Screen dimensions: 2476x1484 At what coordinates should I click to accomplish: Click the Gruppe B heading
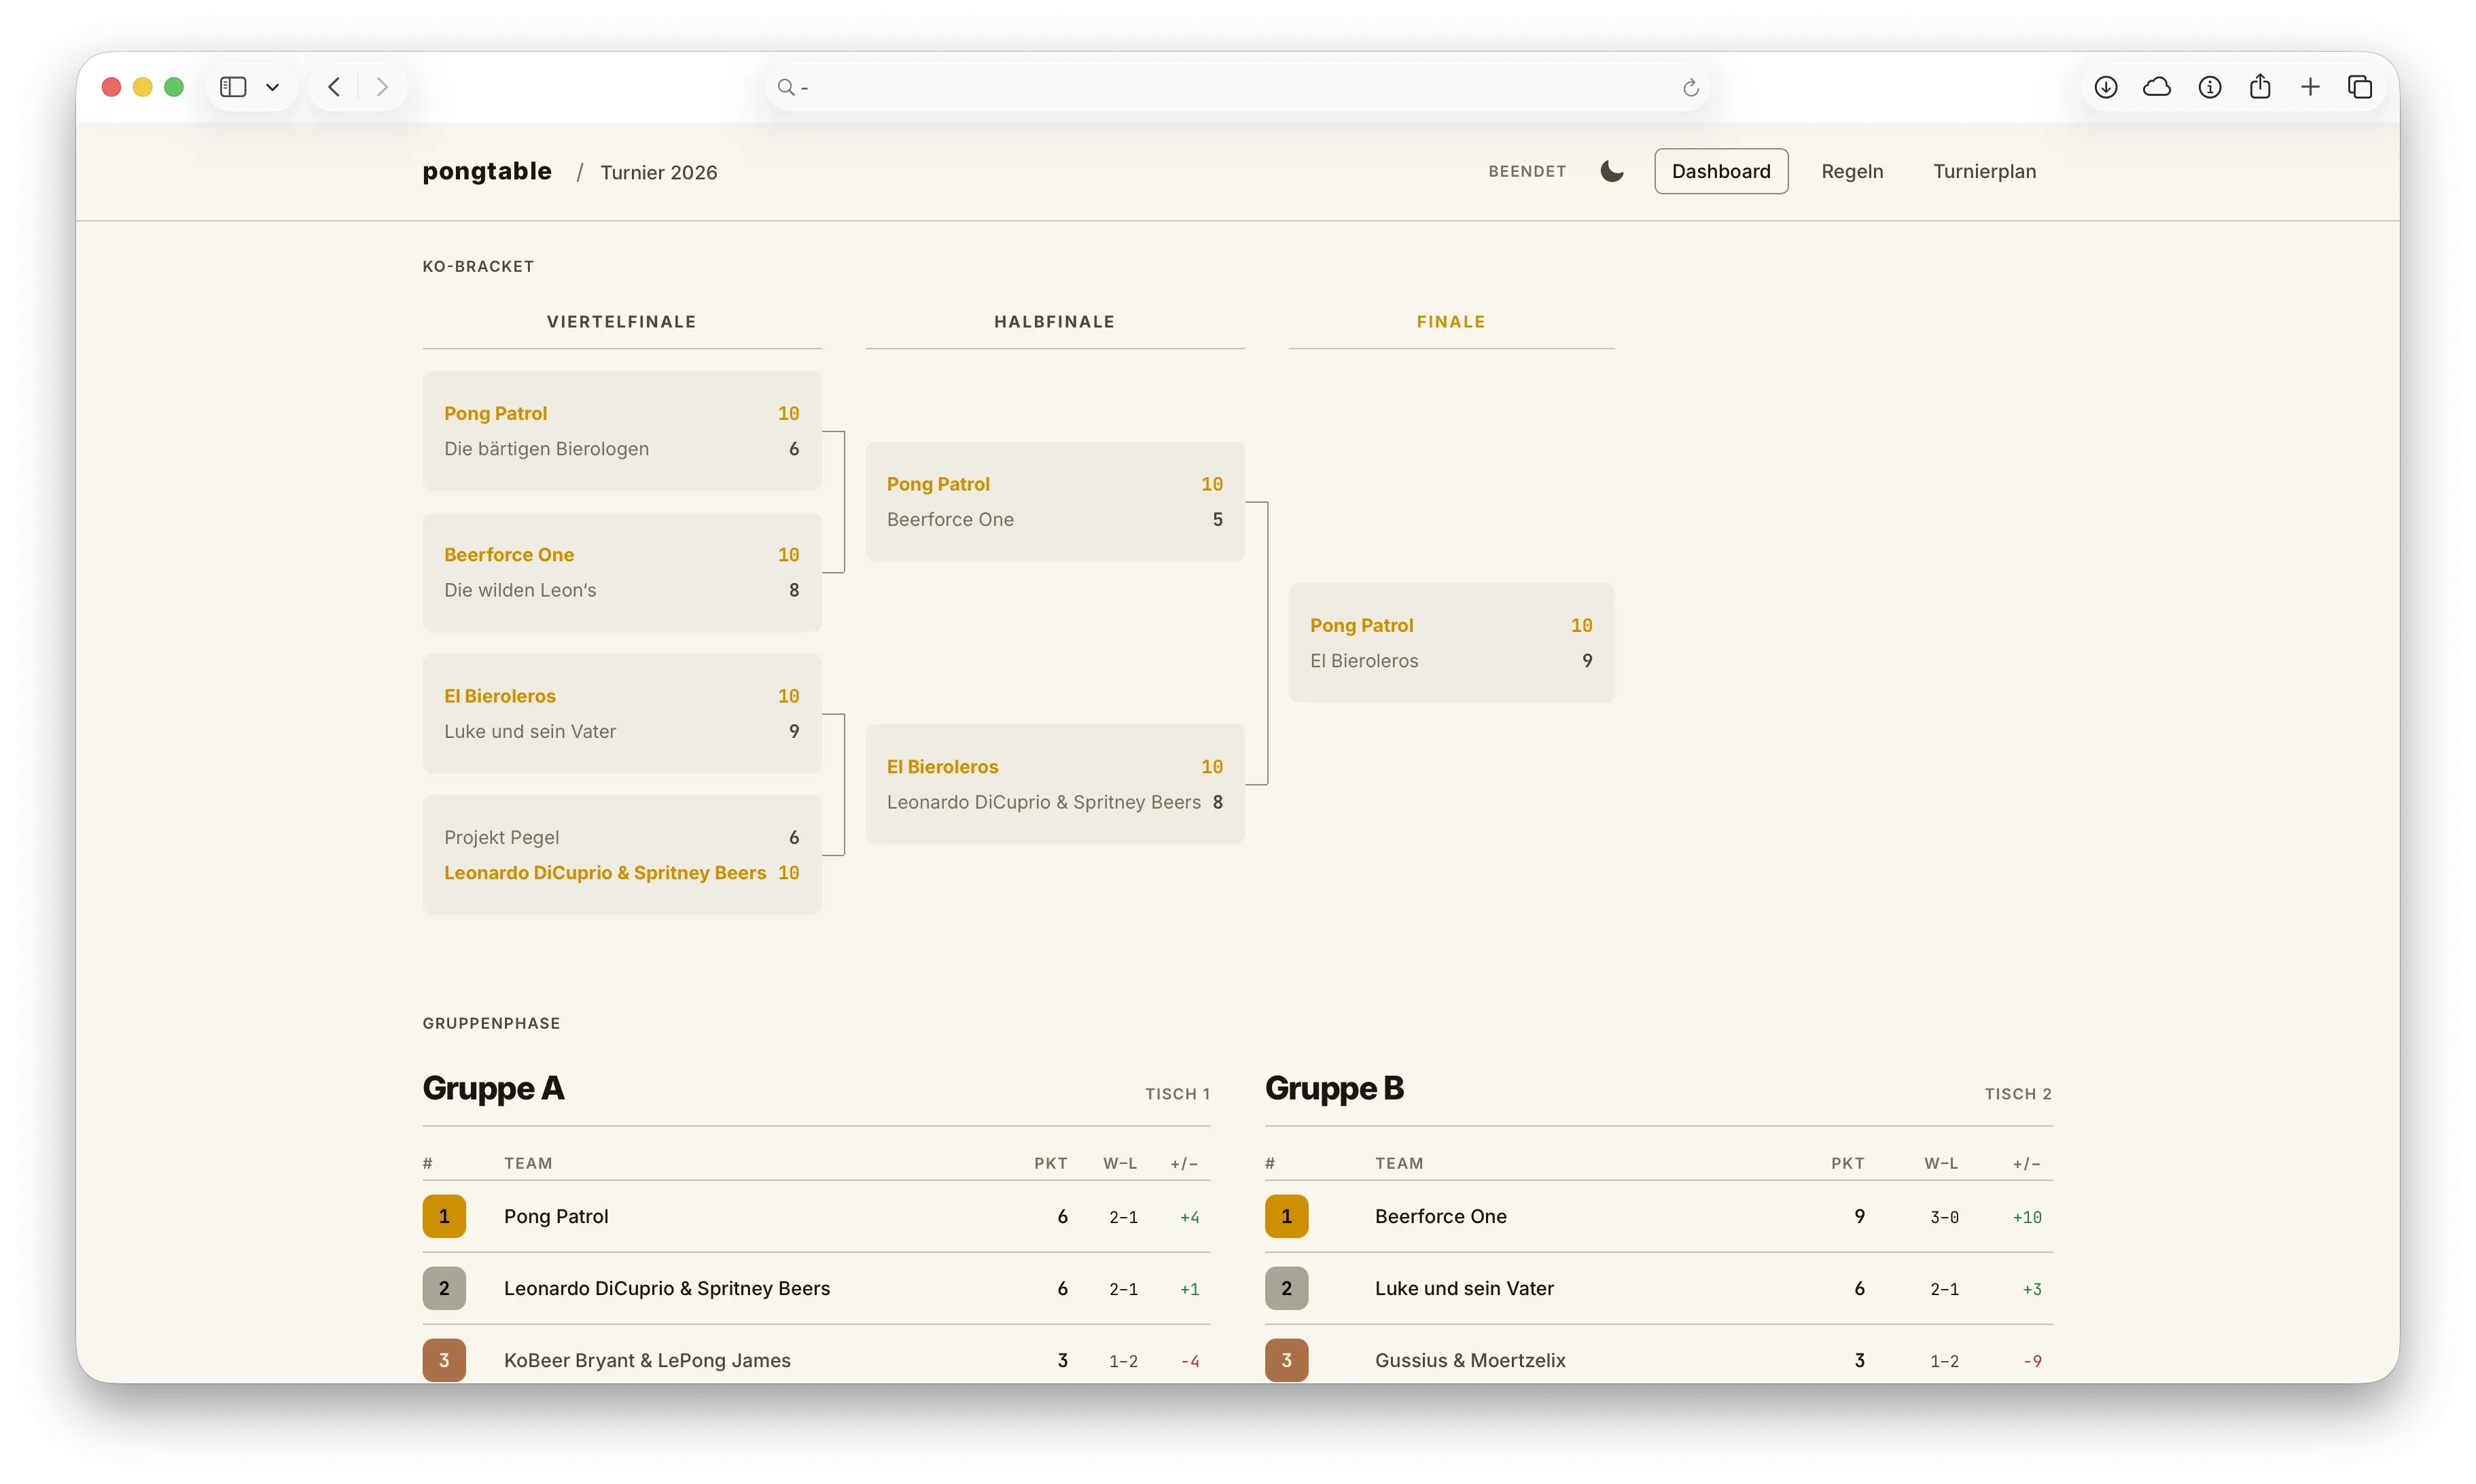tap(1334, 1088)
